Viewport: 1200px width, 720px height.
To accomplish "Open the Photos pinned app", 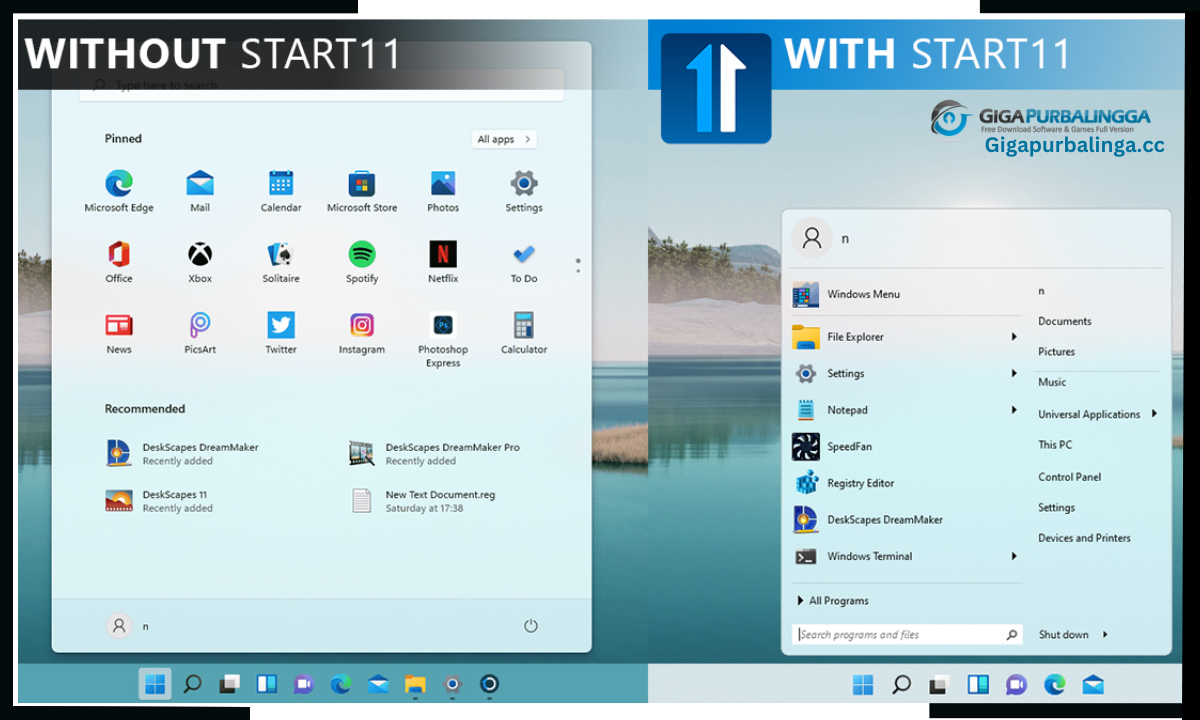I will click(443, 191).
